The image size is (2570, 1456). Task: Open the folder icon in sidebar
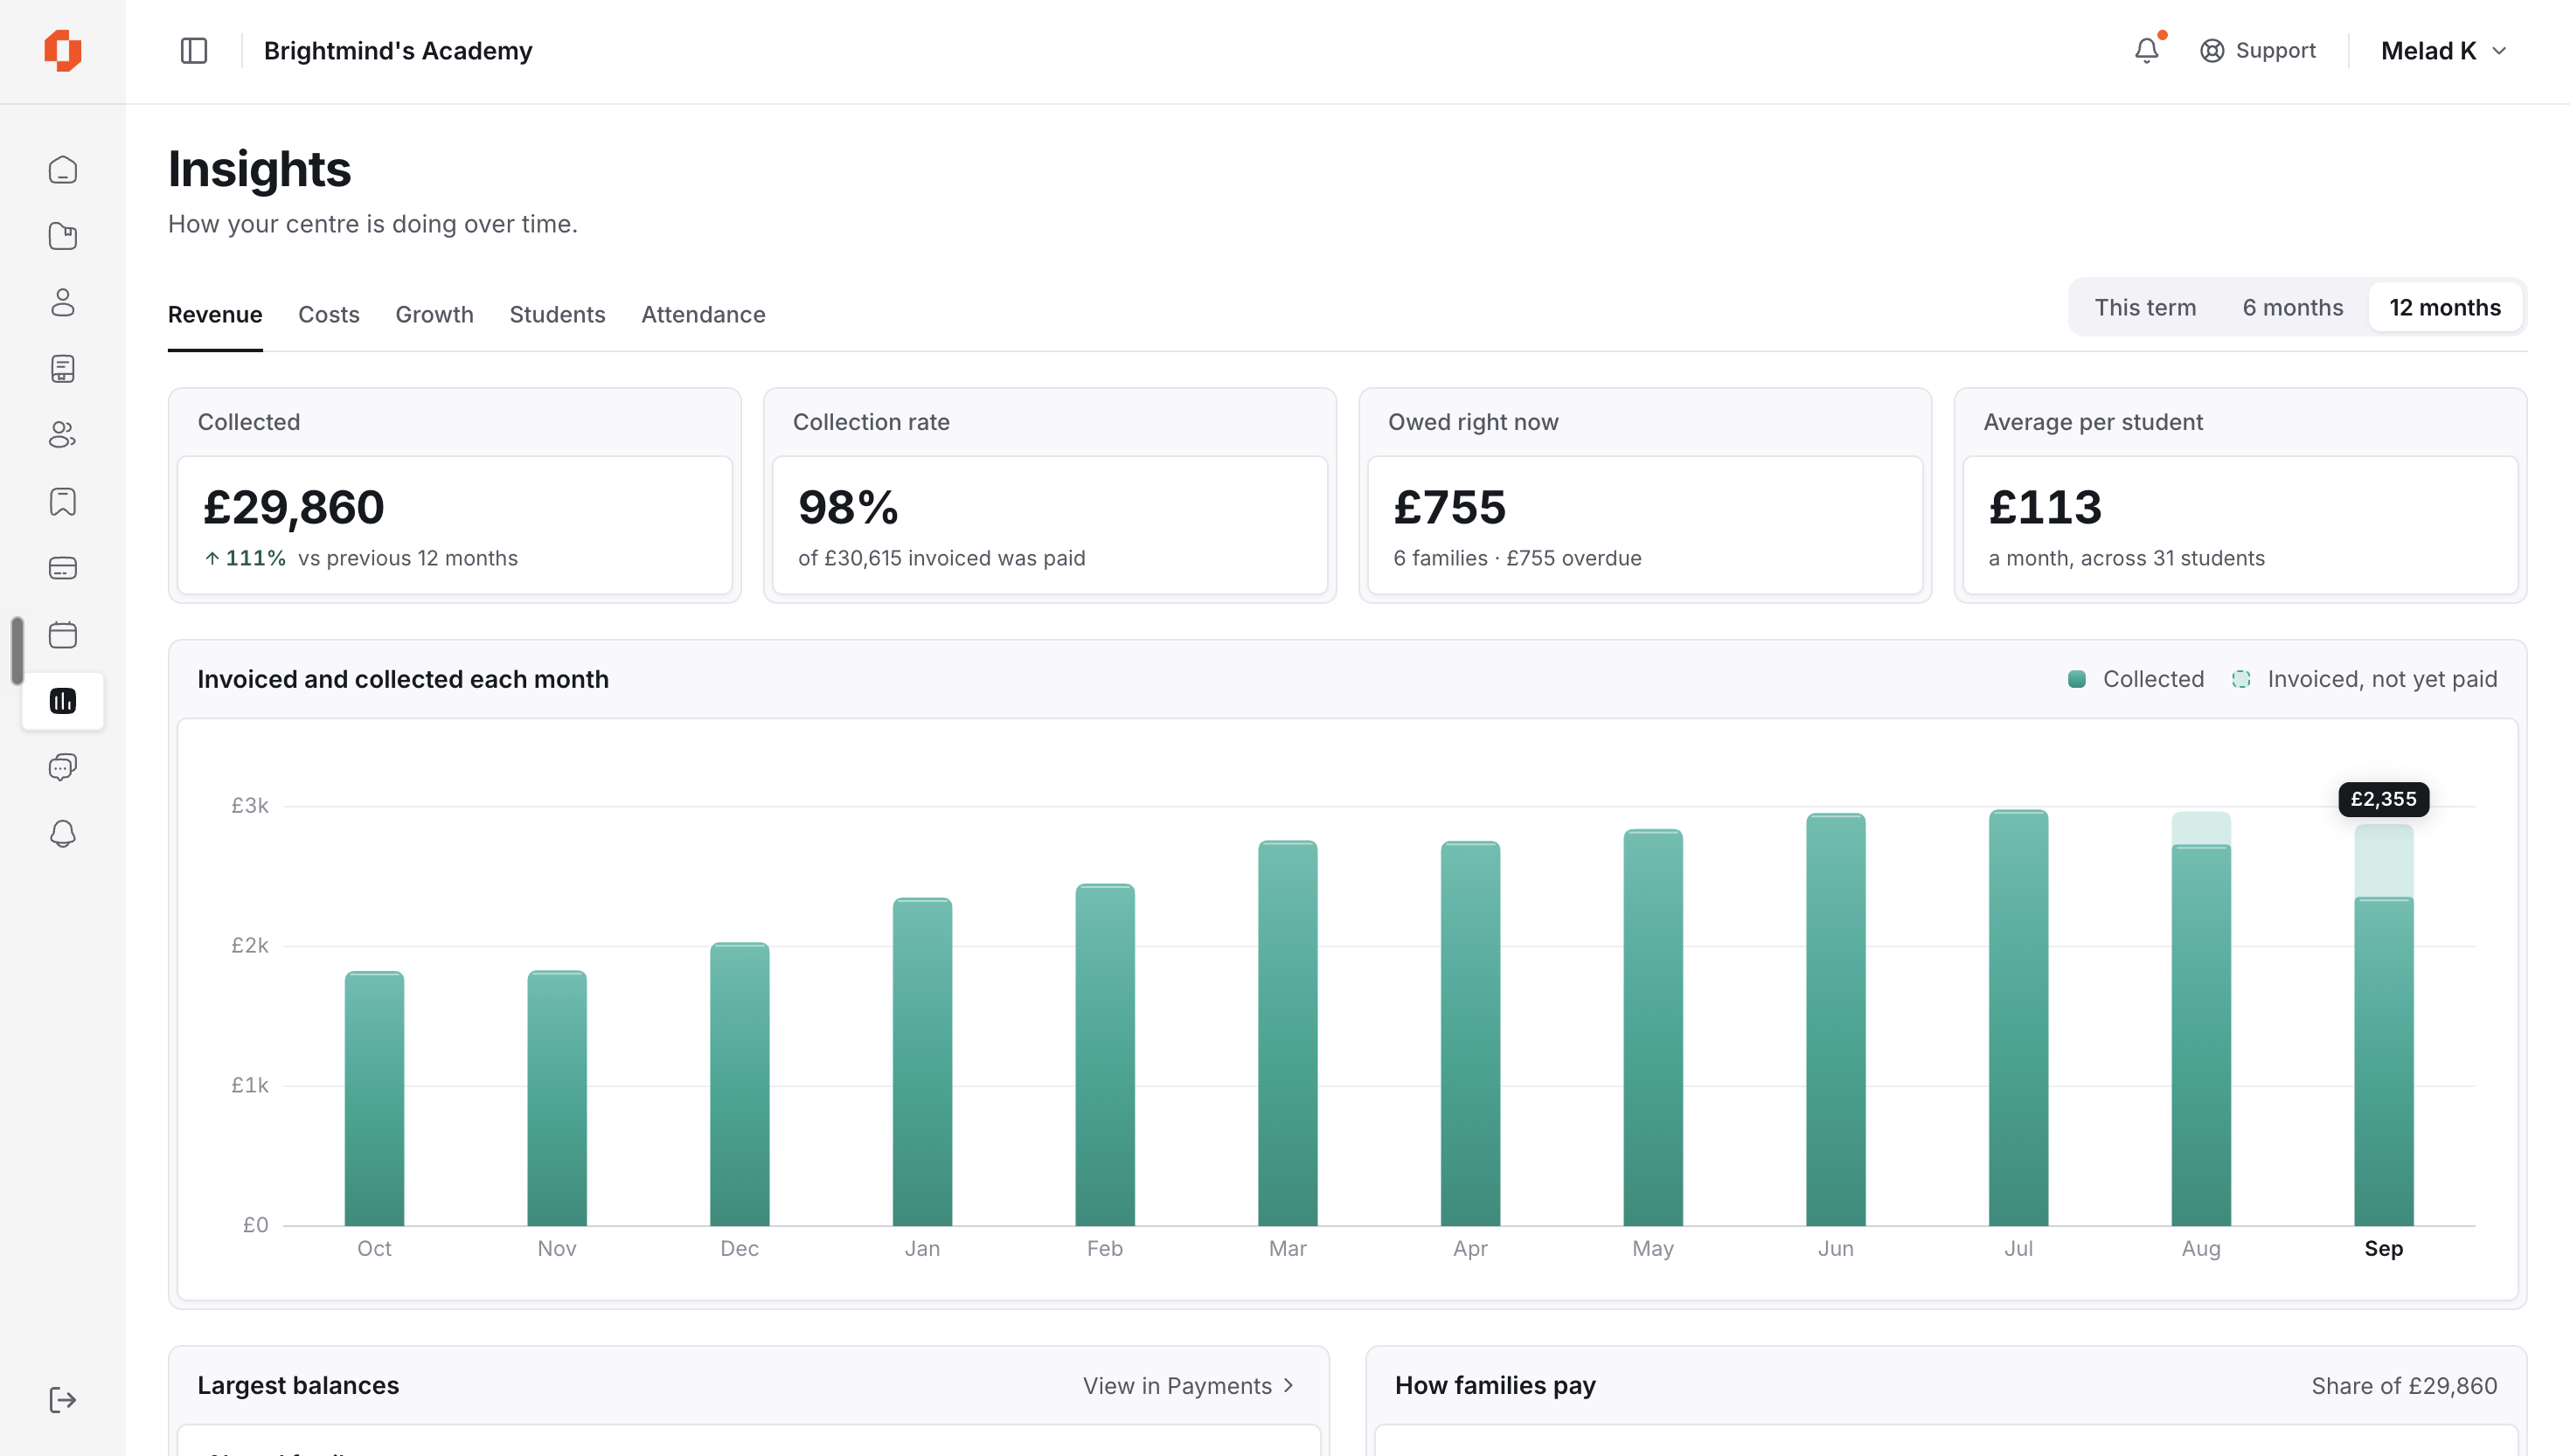63,236
